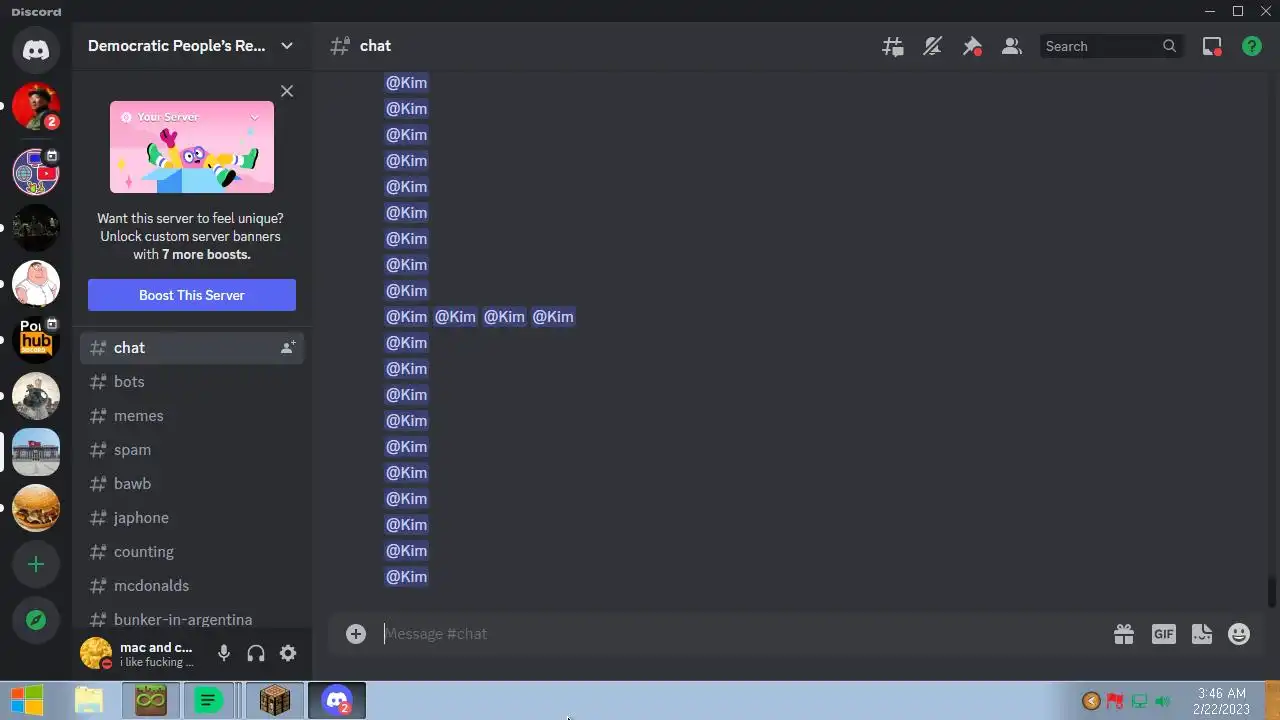
Task: Click Discord icon in taskbar
Action: click(x=337, y=700)
